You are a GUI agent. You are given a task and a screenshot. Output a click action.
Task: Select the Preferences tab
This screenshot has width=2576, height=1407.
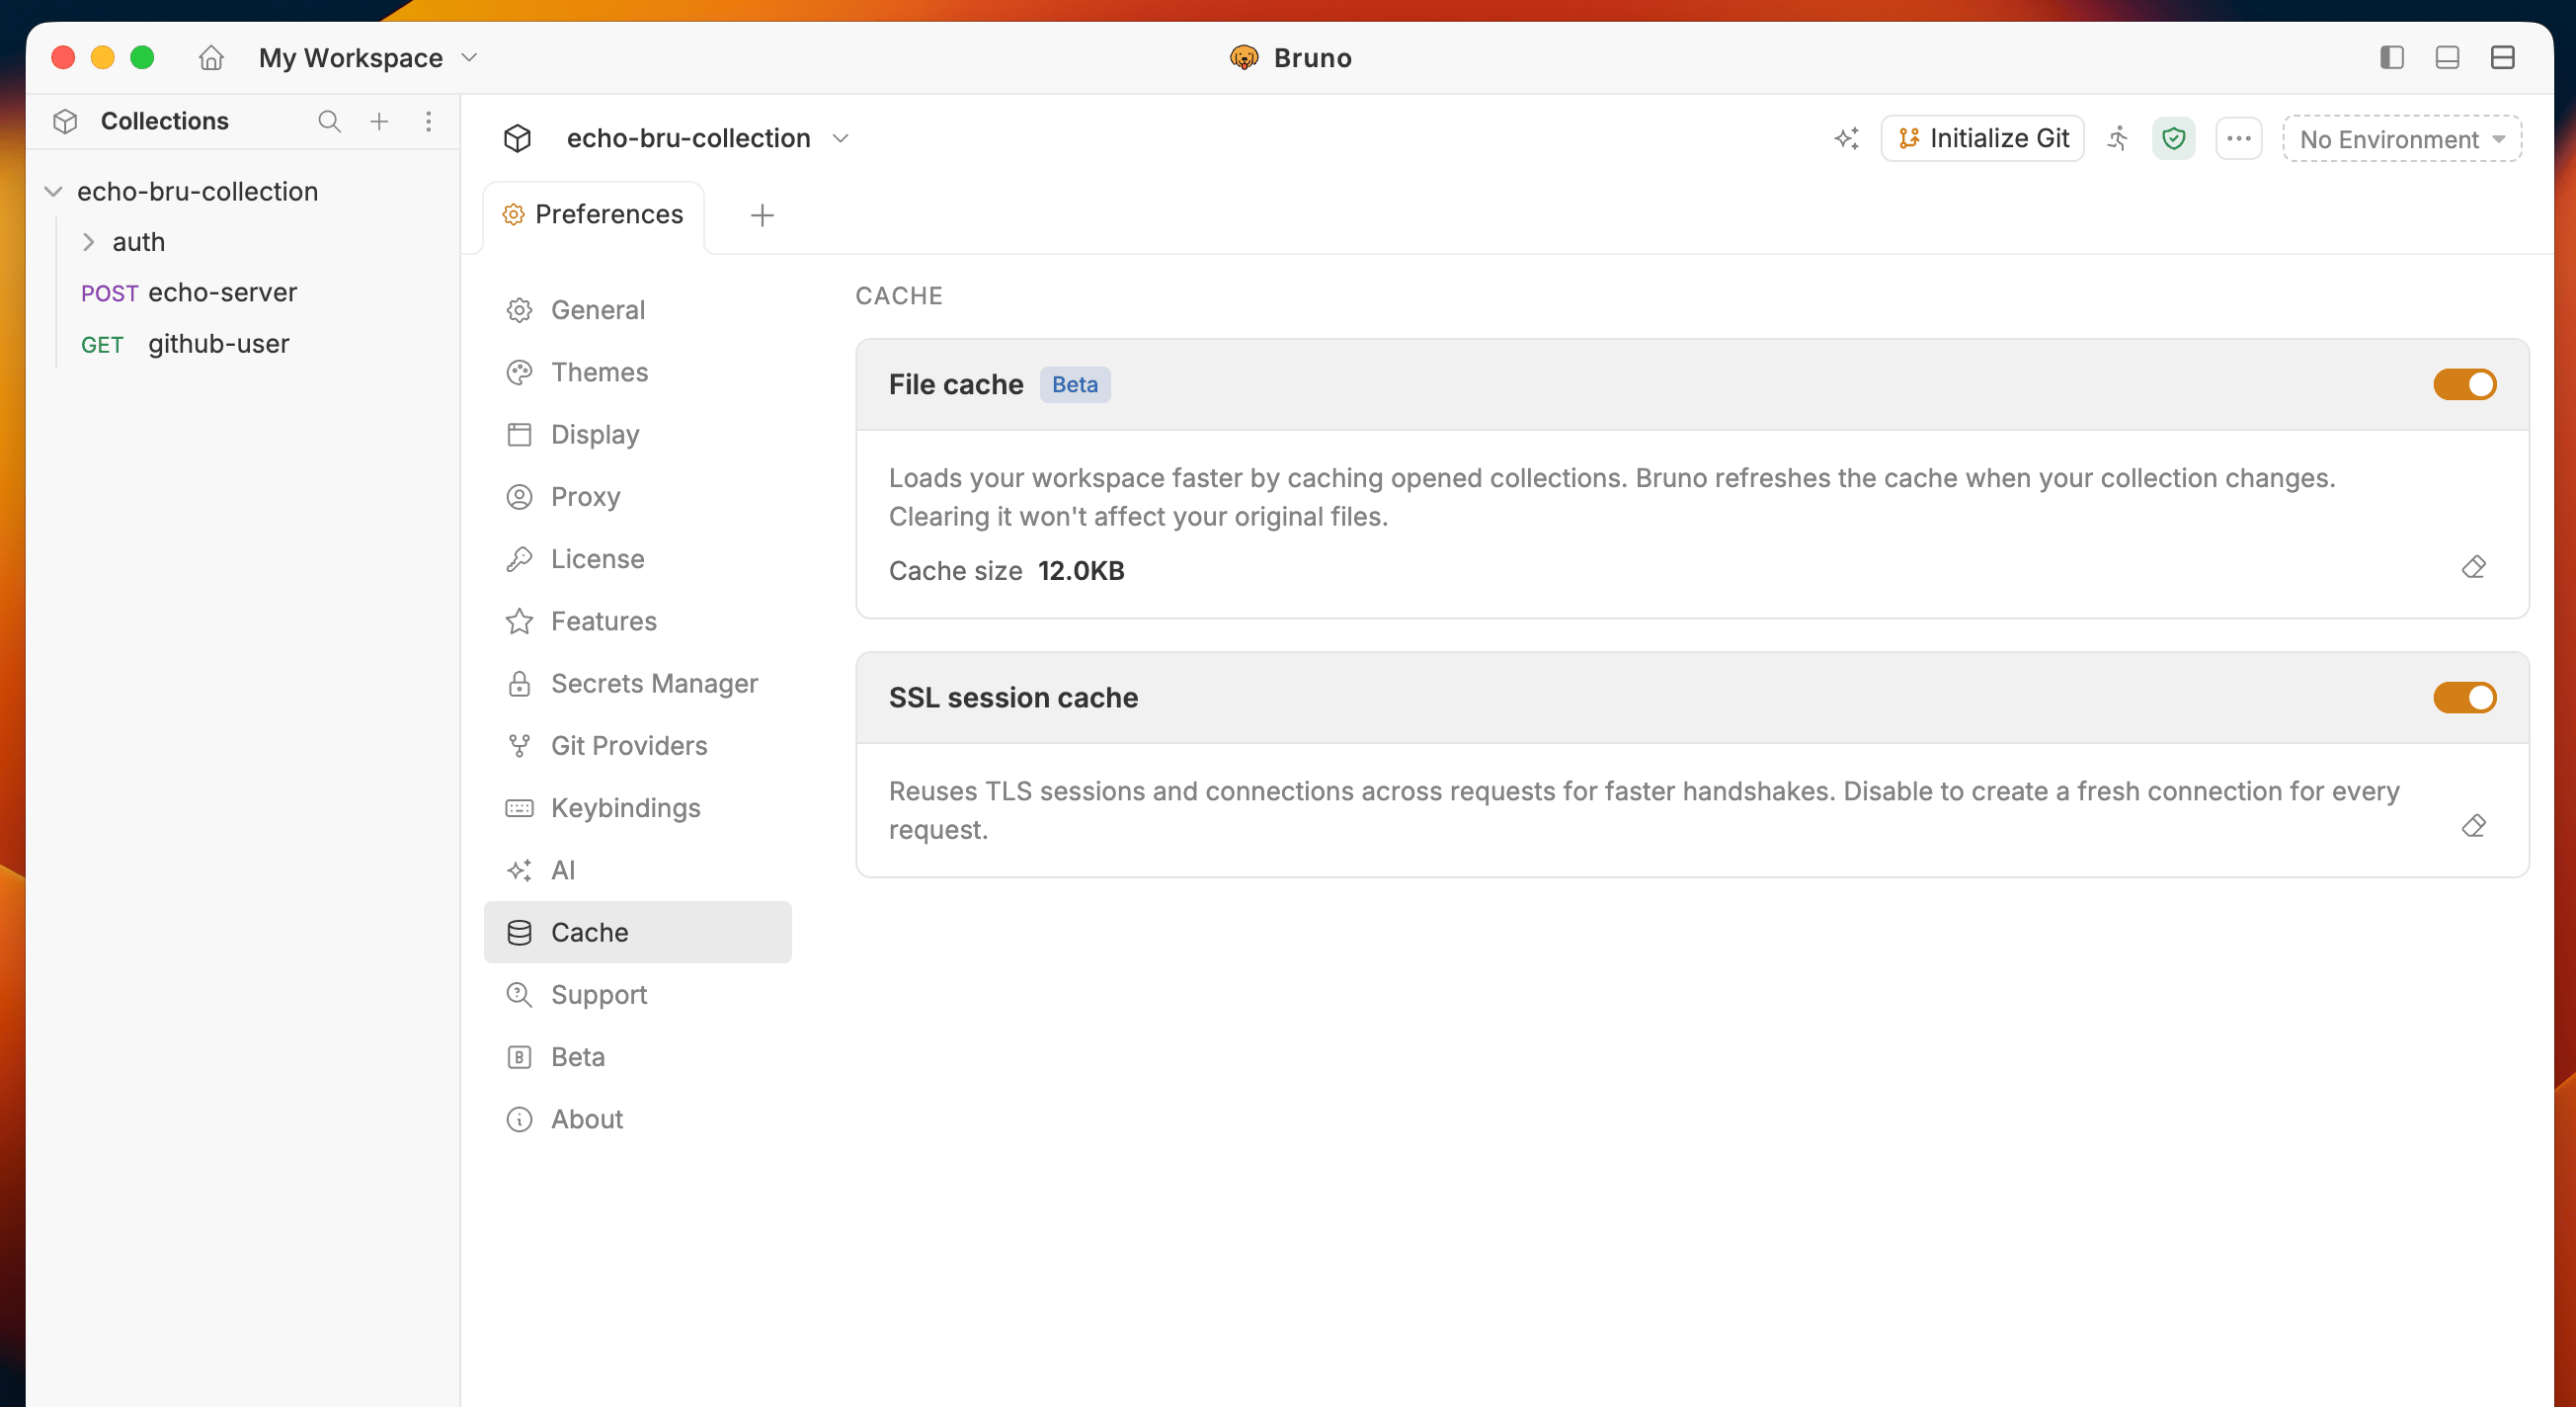click(x=593, y=215)
